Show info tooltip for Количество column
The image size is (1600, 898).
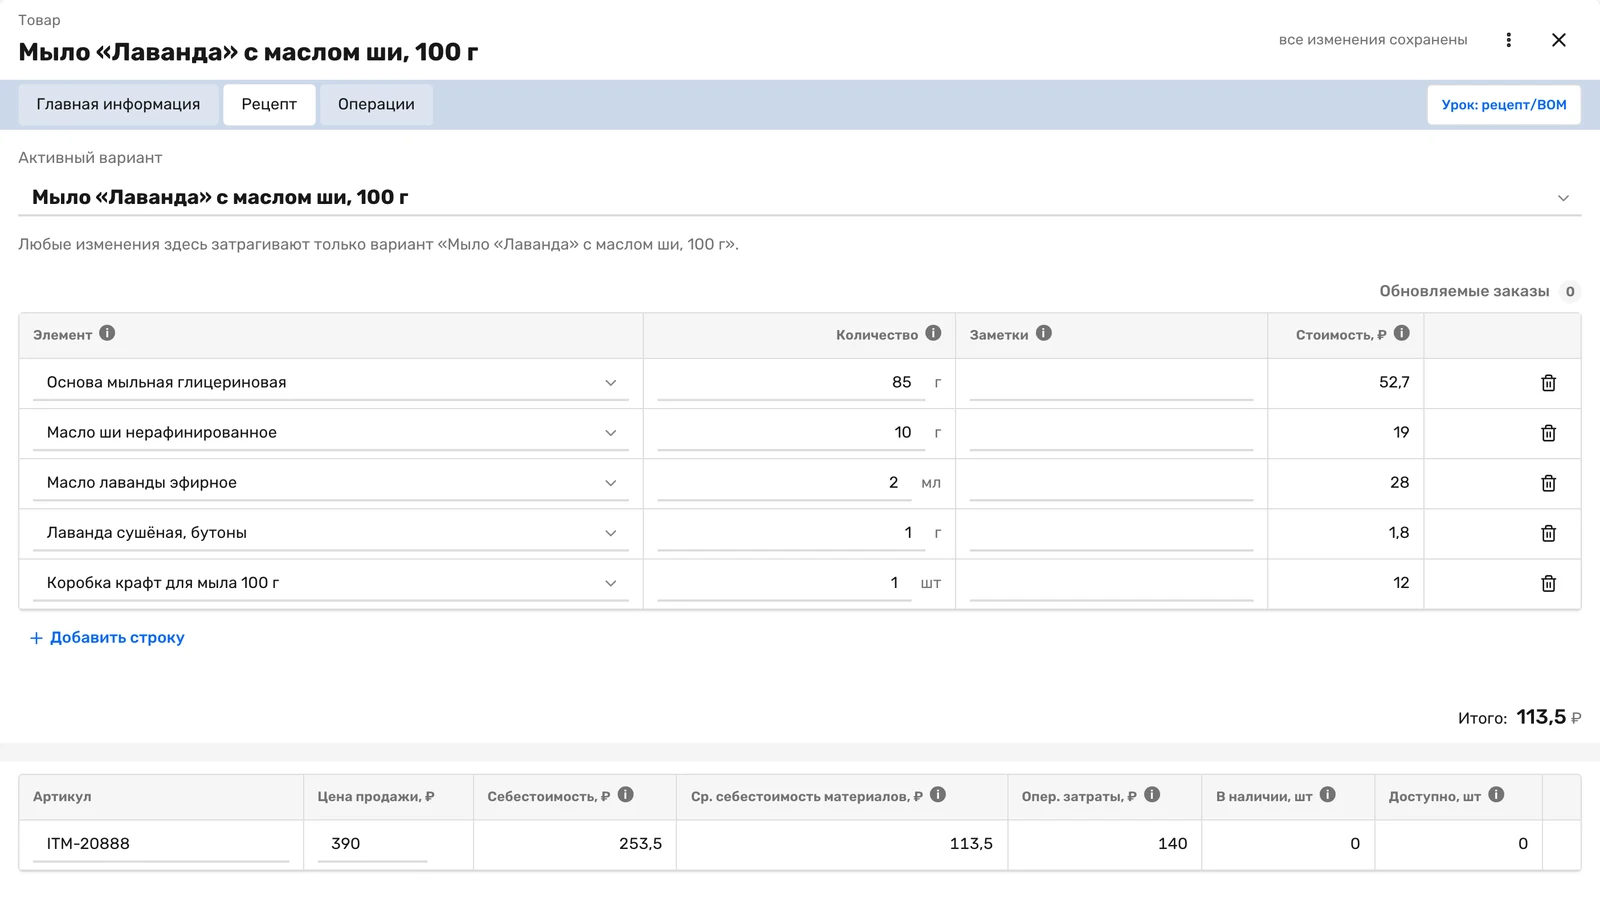coord(933,333)
